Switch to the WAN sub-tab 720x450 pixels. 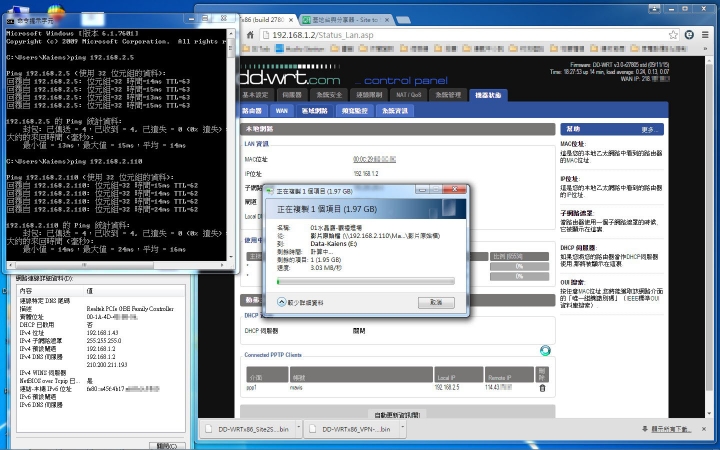pyautogui.click(x=282, y=111)
